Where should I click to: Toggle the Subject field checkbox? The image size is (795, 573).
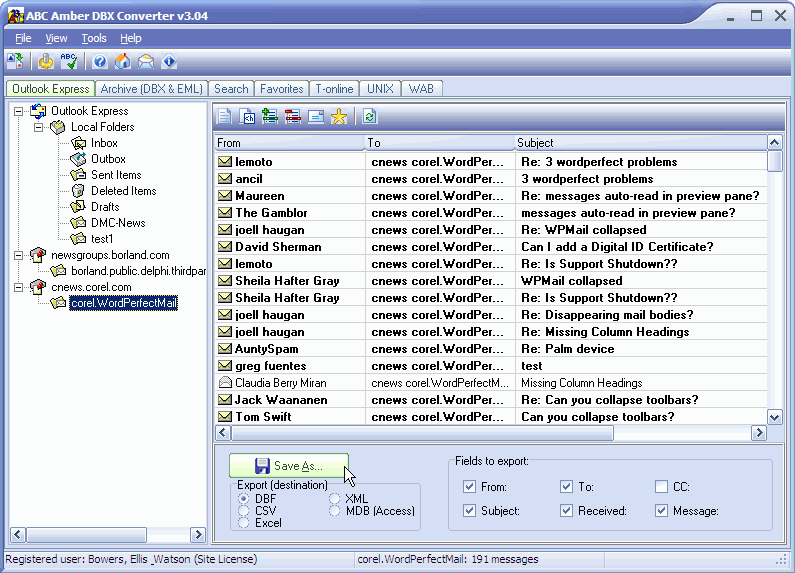coord(469,510)
